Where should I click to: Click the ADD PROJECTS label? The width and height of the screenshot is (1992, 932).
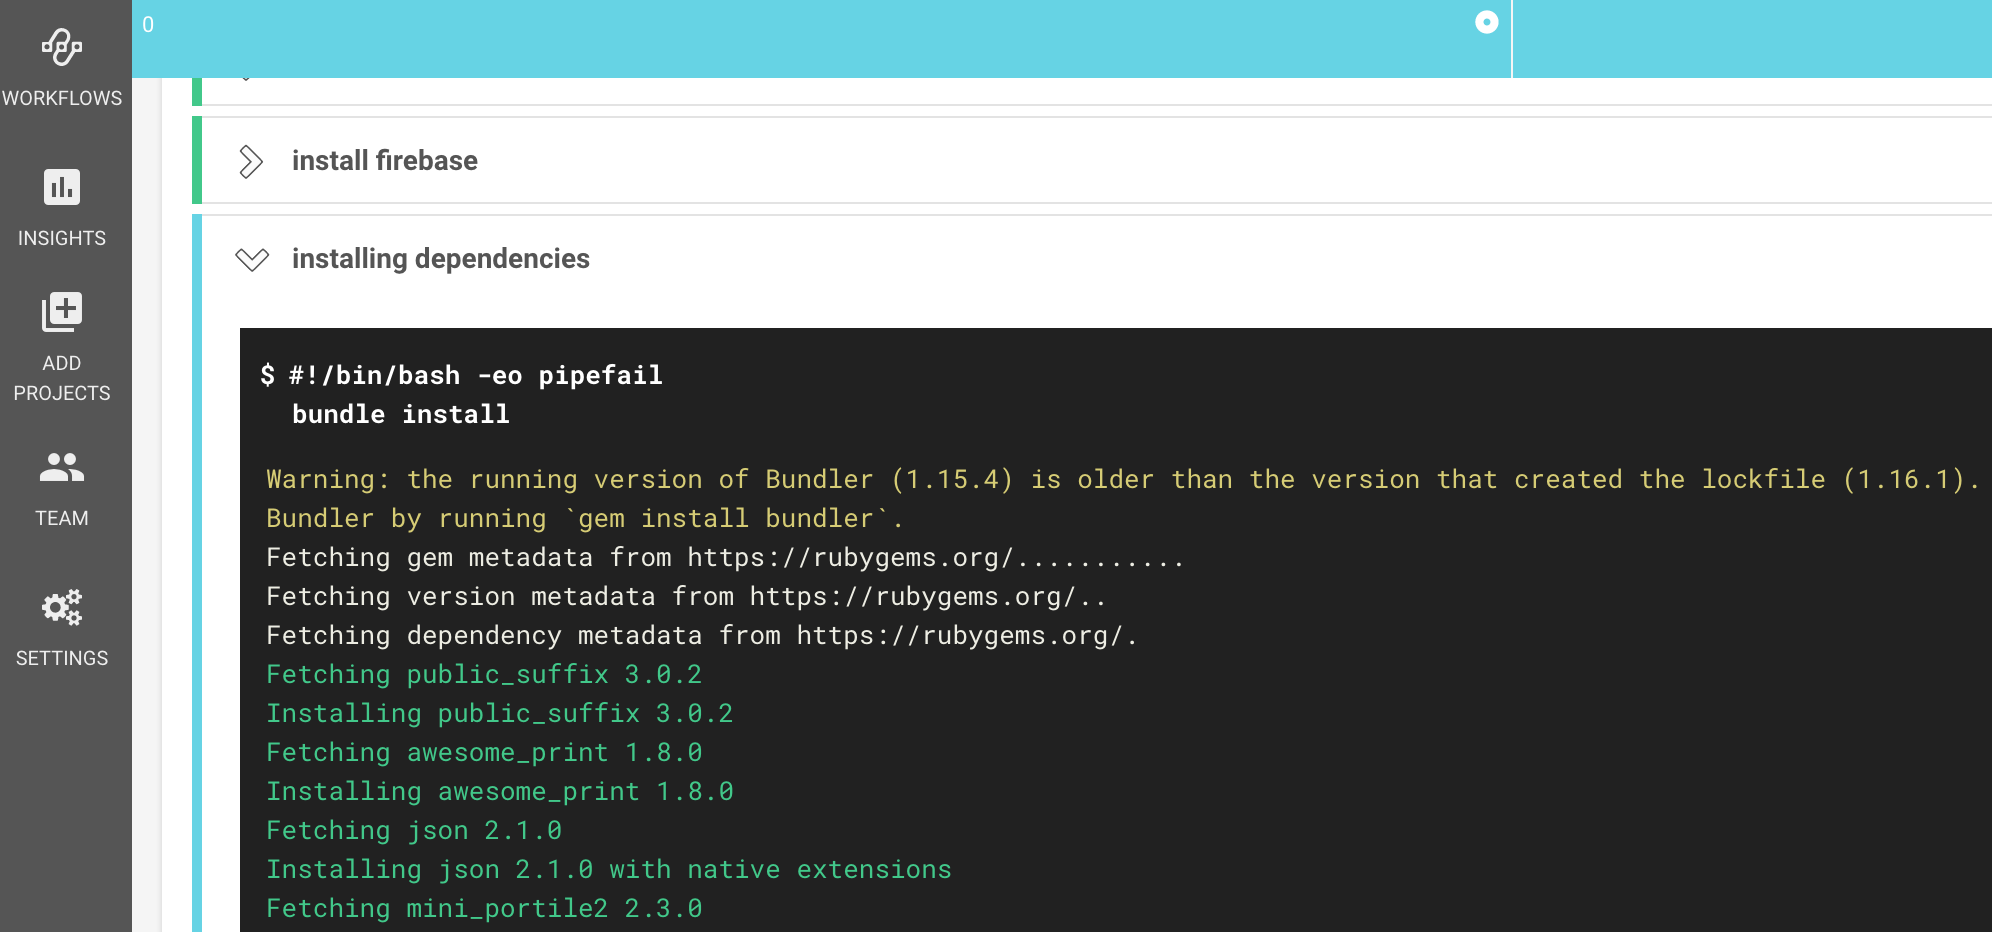click(x=62, y=378)
